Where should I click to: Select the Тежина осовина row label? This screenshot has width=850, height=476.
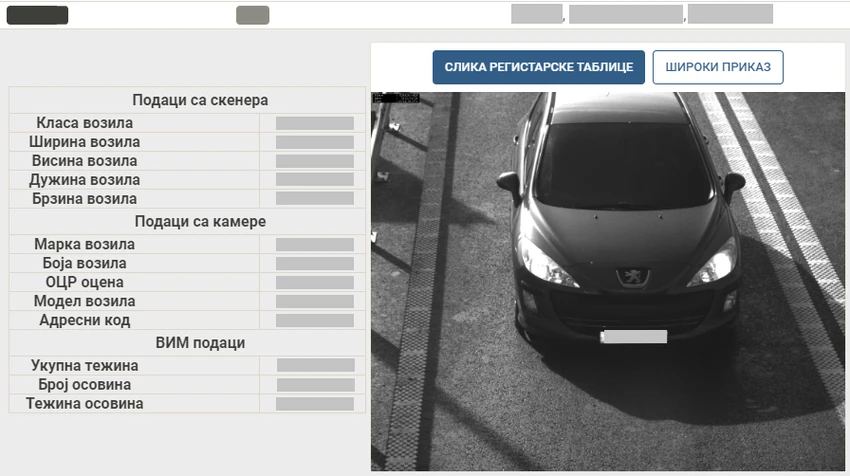(x=85, y=404)
